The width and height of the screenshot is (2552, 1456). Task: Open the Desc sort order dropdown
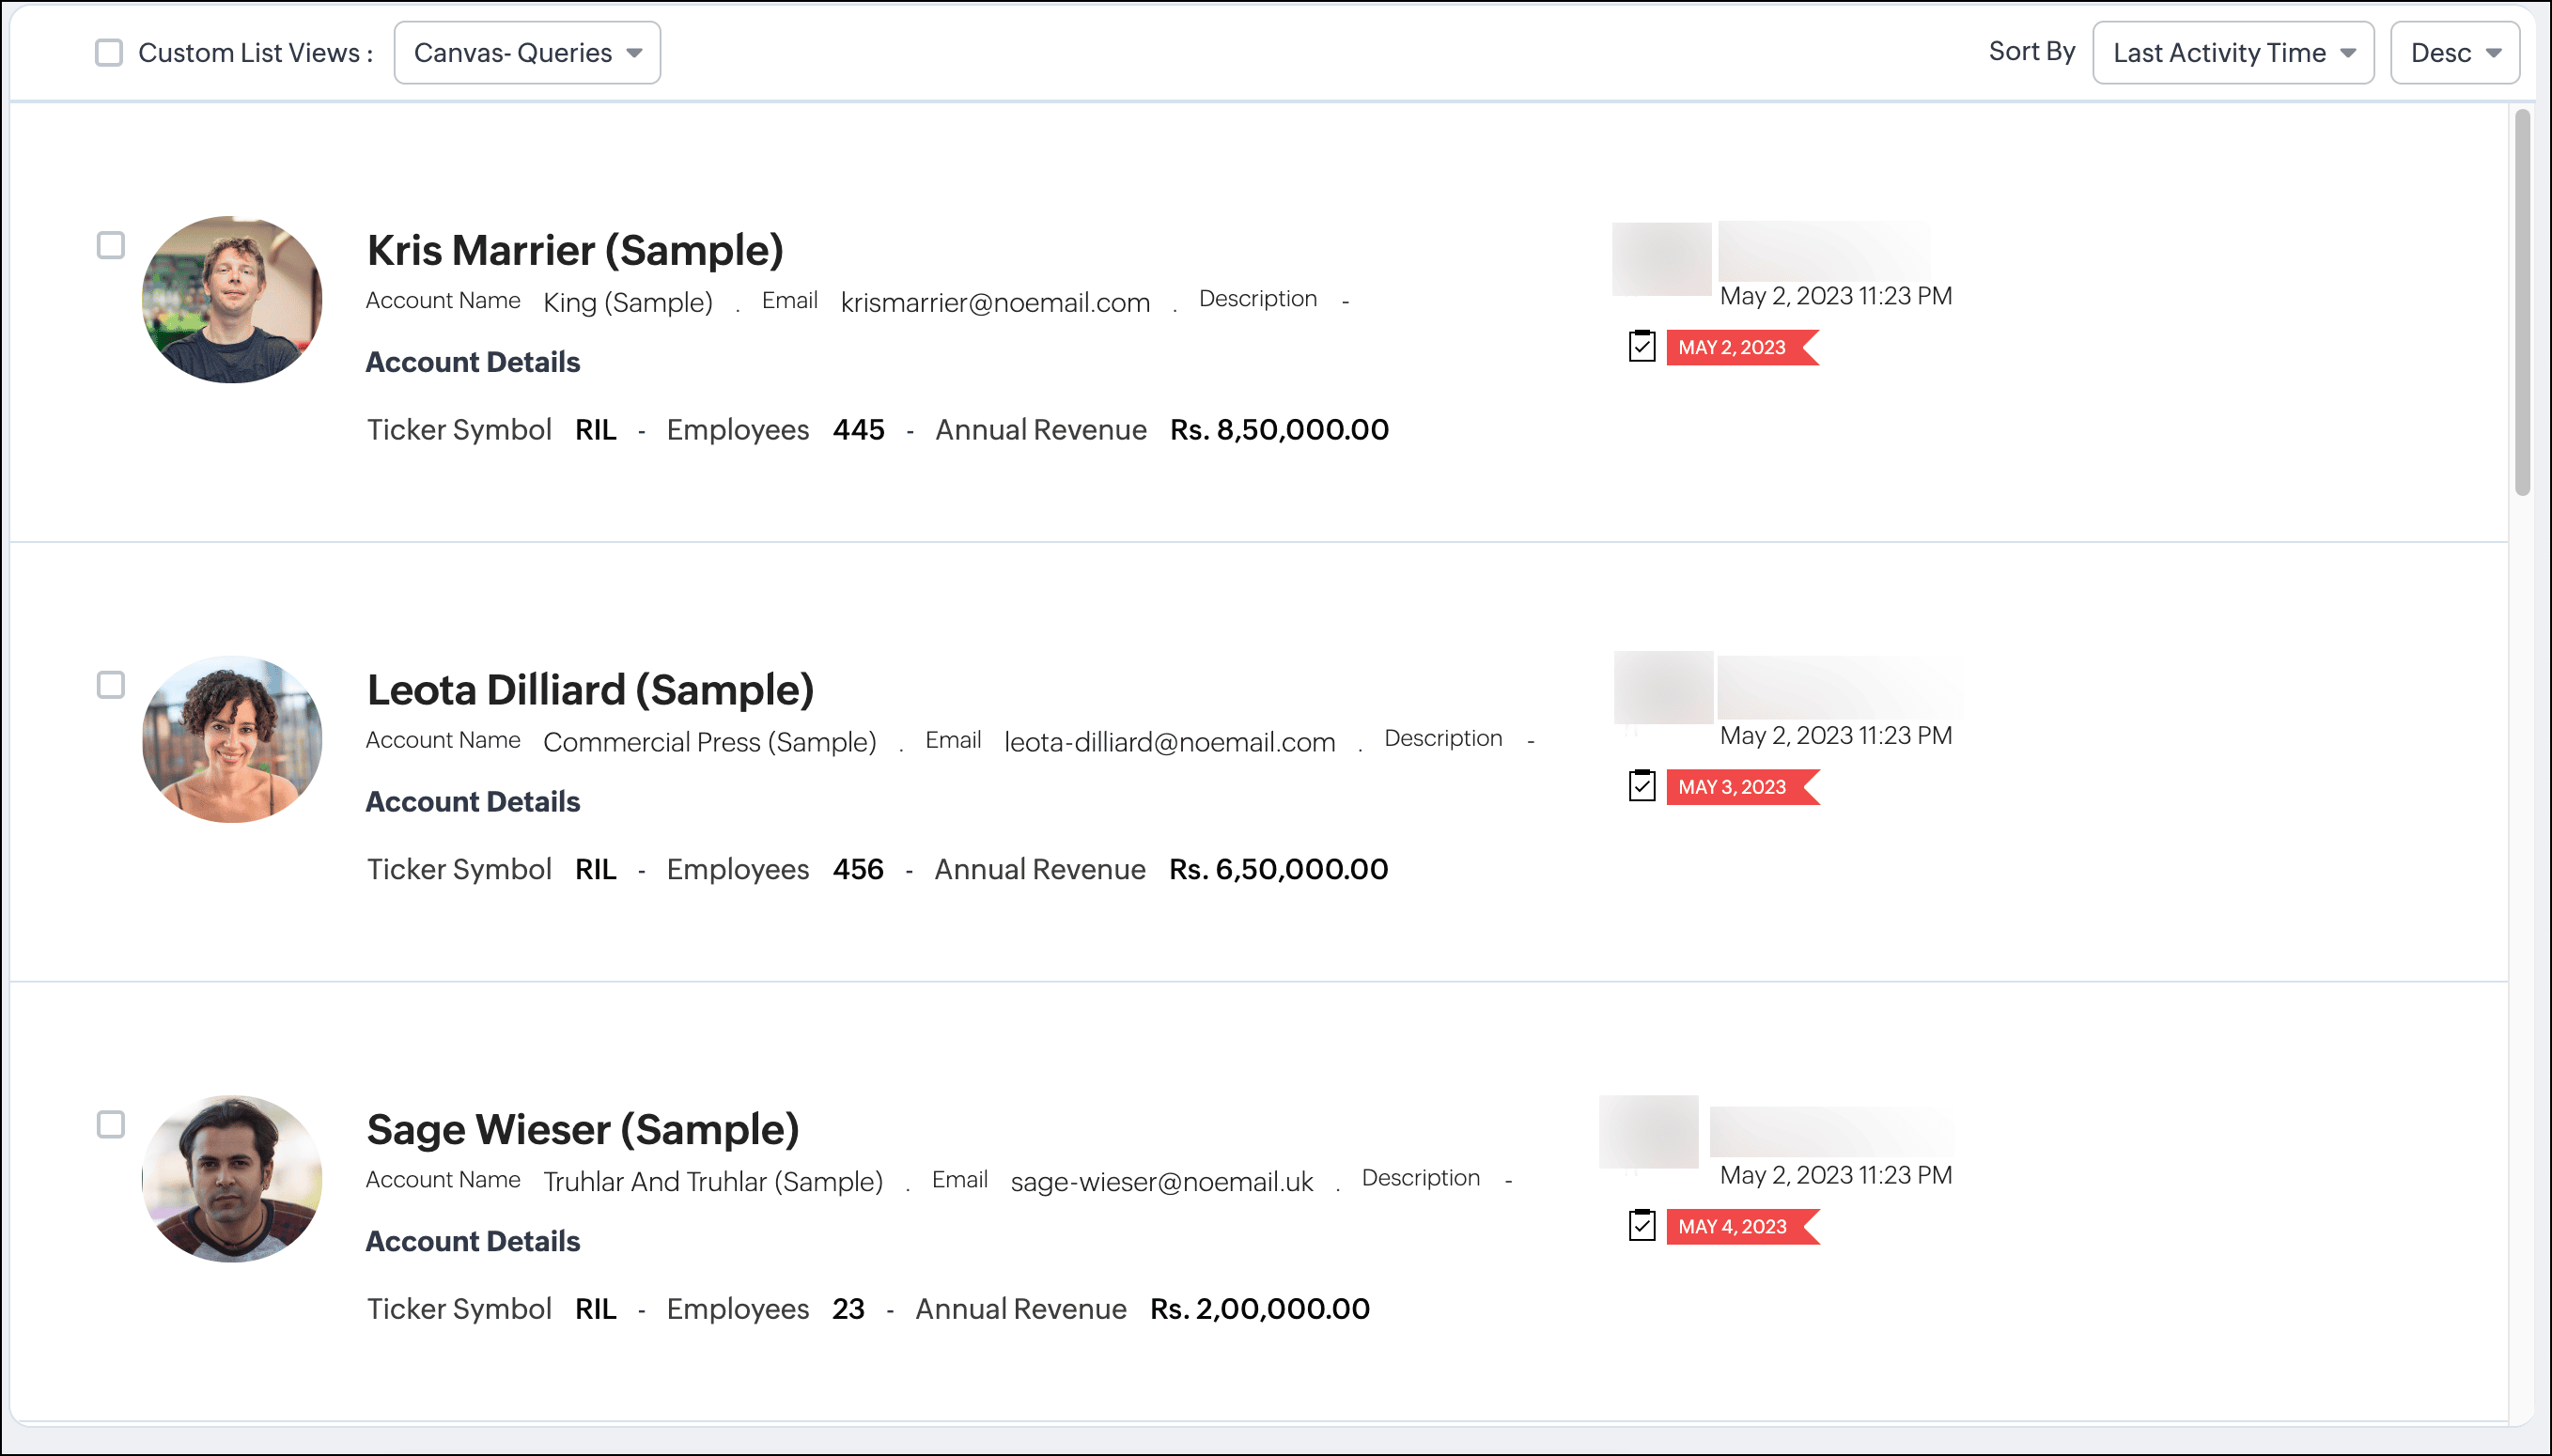(2453, 53)
